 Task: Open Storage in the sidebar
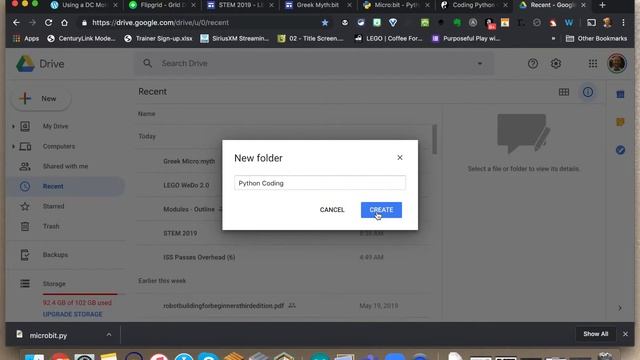[x=54, y=284]
